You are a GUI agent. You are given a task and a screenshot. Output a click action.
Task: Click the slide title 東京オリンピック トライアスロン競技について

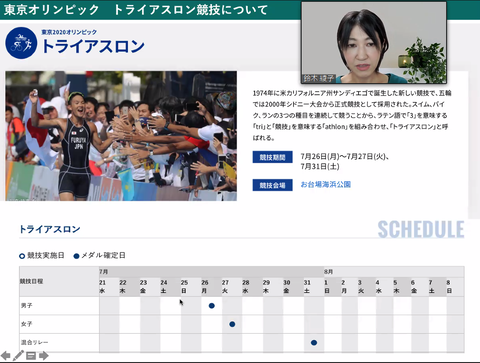click(x=136, y=10)
